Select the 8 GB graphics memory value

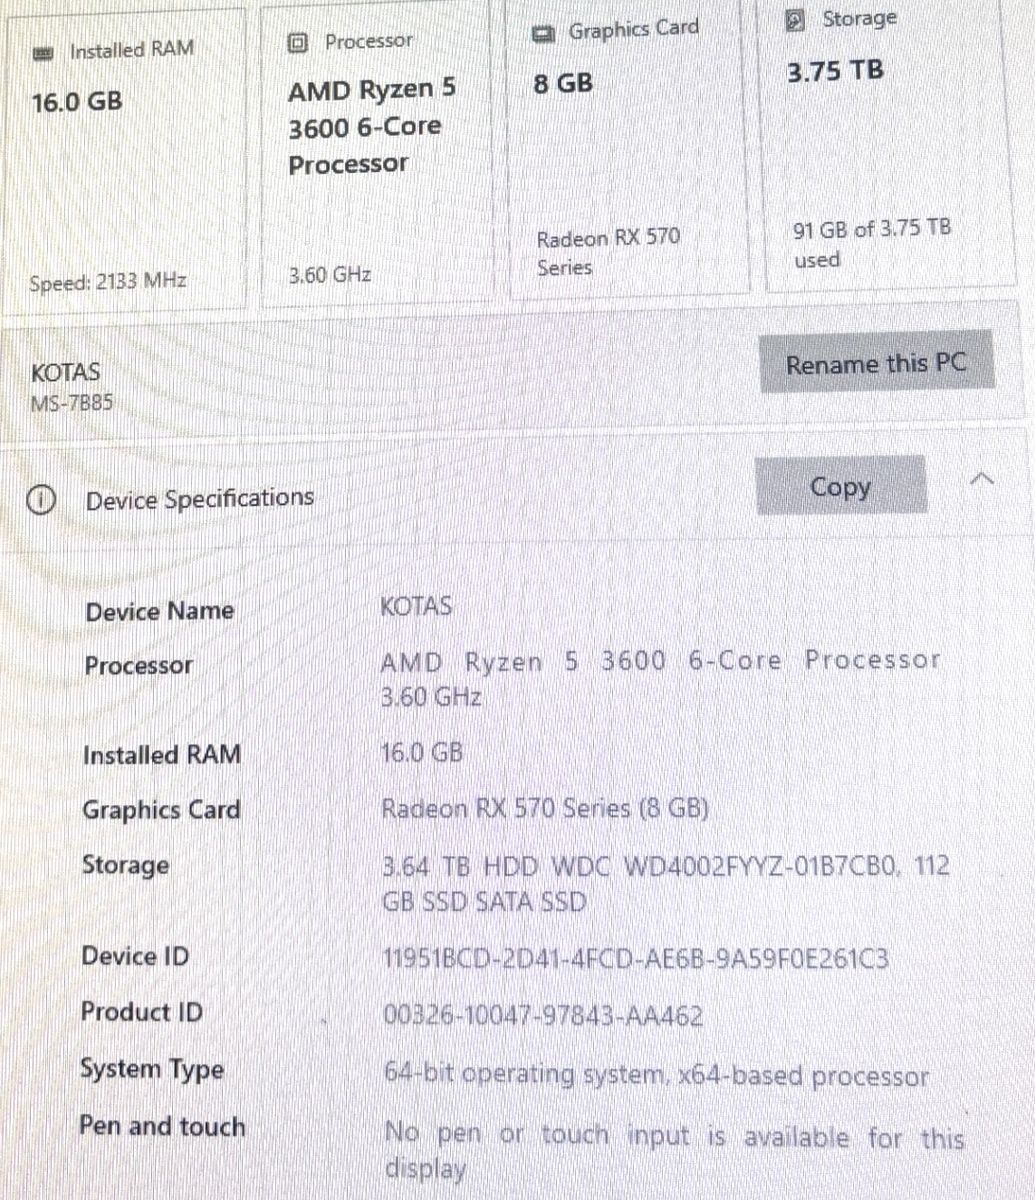point(563,84)
